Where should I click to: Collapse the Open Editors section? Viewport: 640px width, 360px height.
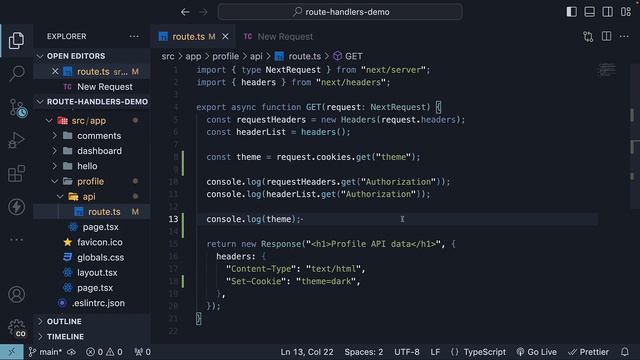pyautogui.click(x=76, y=56)
